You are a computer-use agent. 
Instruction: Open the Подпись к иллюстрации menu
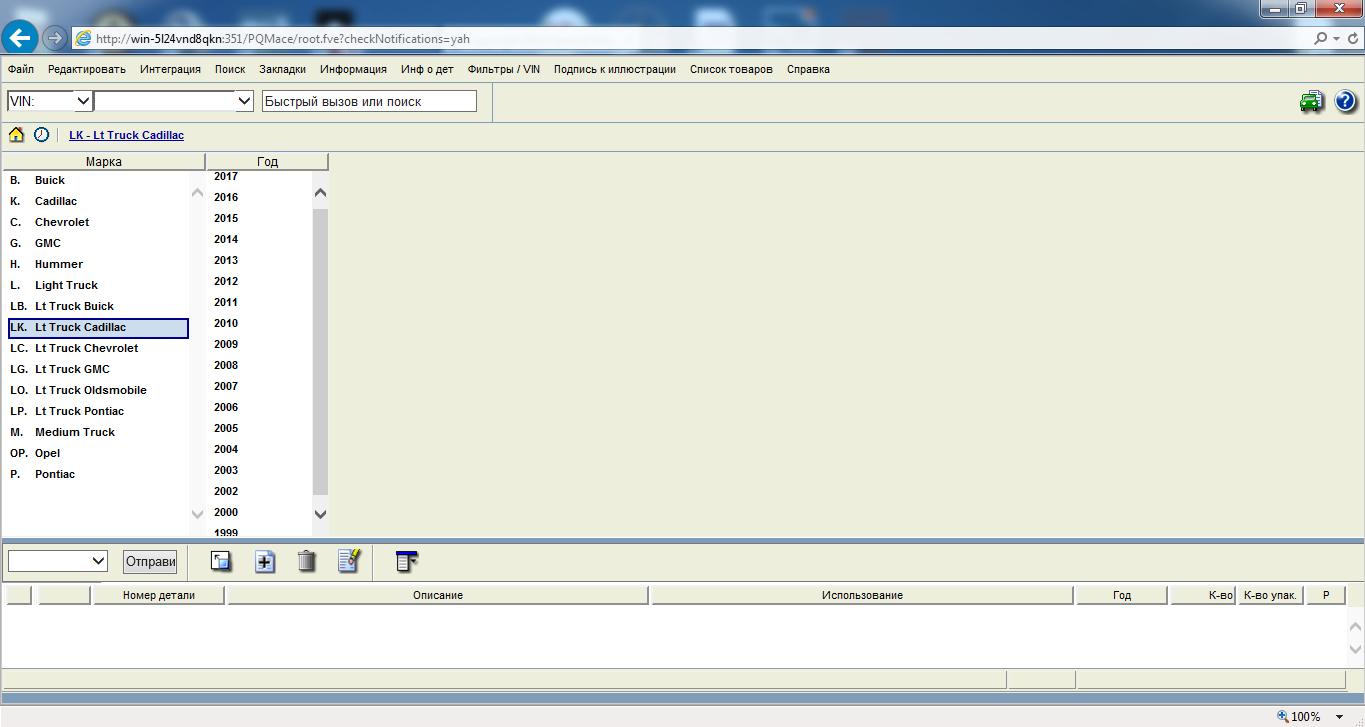[x=614, y=69]
